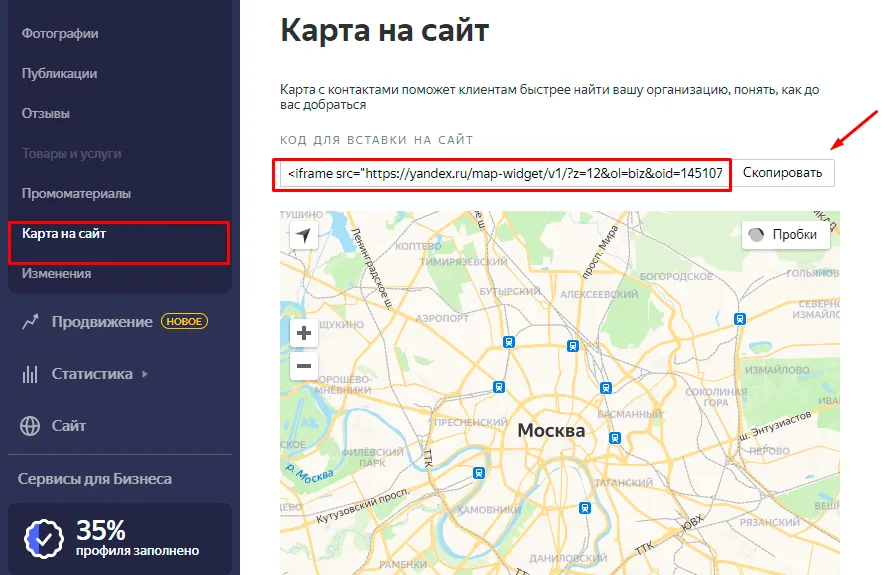This screenshot has width=887, height=575.
Task: Copy code with the Скопировать button
Action: [x=782, y=173]
